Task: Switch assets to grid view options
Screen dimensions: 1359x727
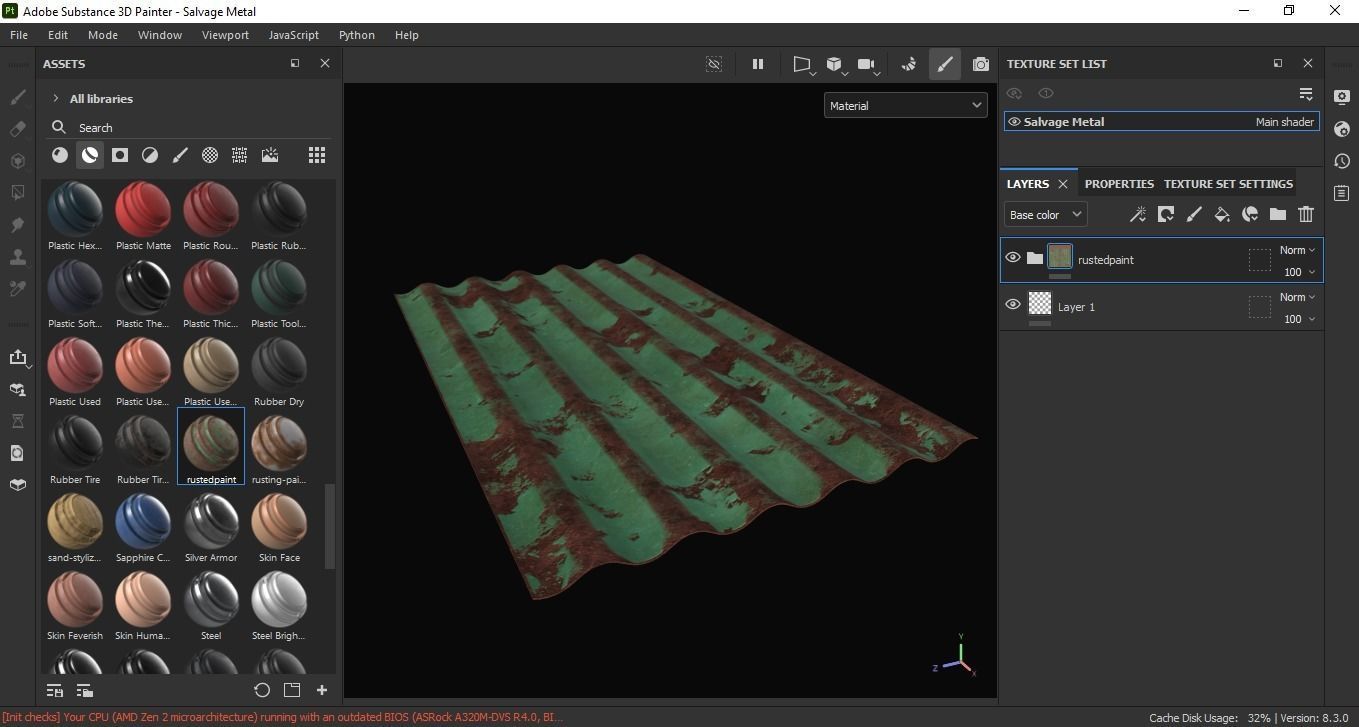Action: (x=317, y=155)
